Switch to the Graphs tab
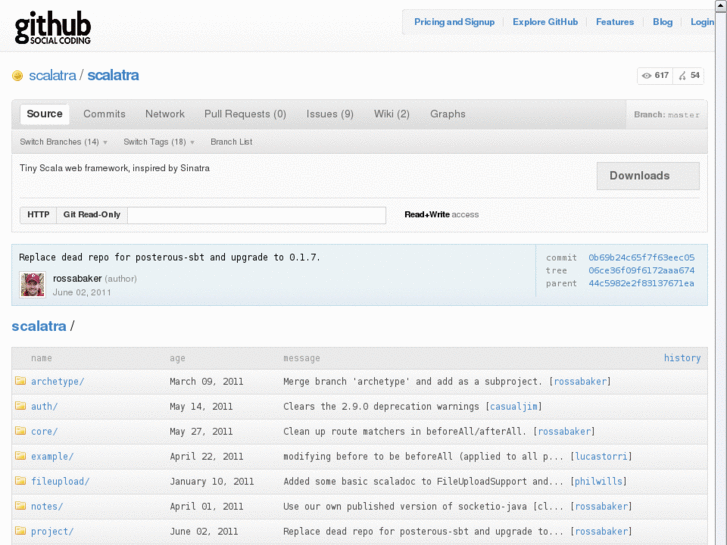Viewport: 727px width, 545px height. 447,114
